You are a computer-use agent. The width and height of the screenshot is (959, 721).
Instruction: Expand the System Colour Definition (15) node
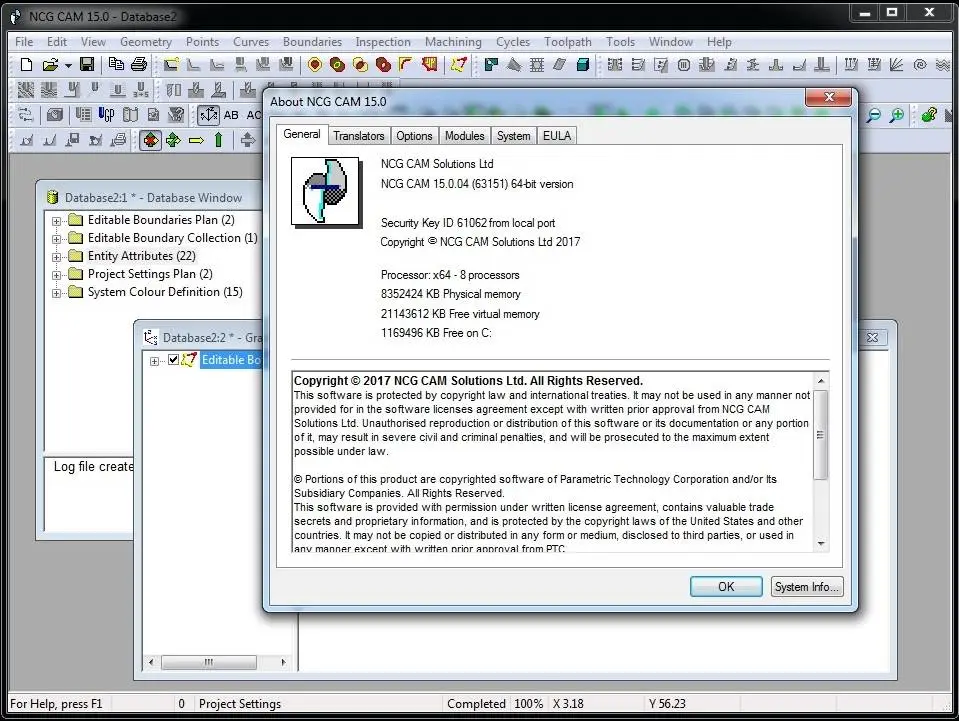coord(56,294)
